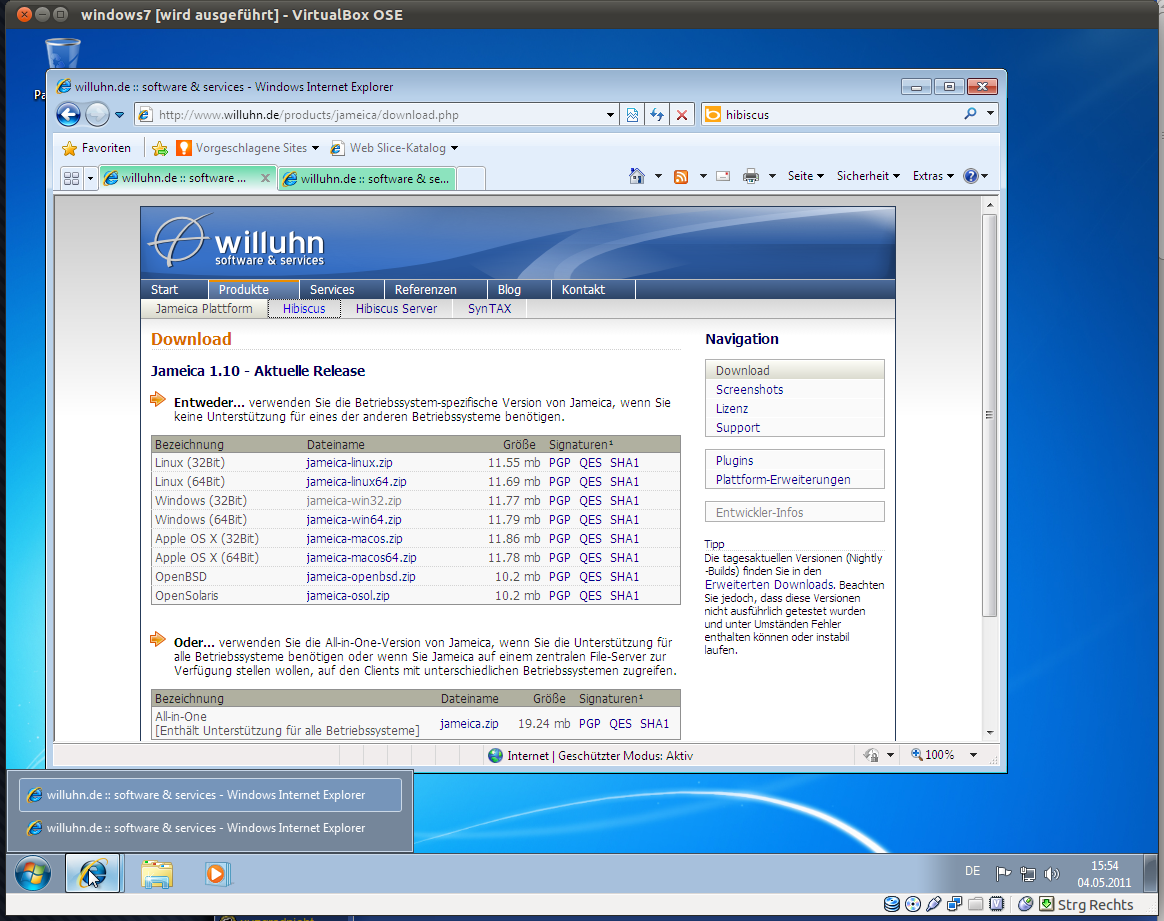This screenshot has width=1164, height=921.
Task: Open the recent pages dropdown arrow
Action: pos(120,114)
